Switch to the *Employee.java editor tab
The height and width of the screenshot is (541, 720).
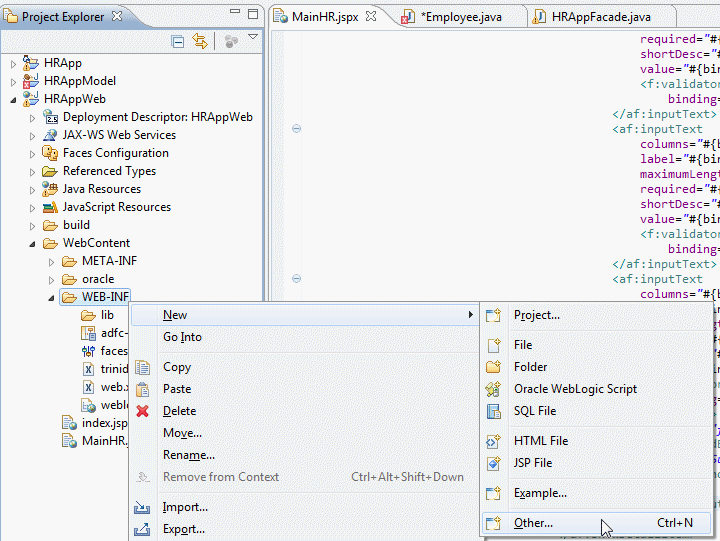point(461,17)
